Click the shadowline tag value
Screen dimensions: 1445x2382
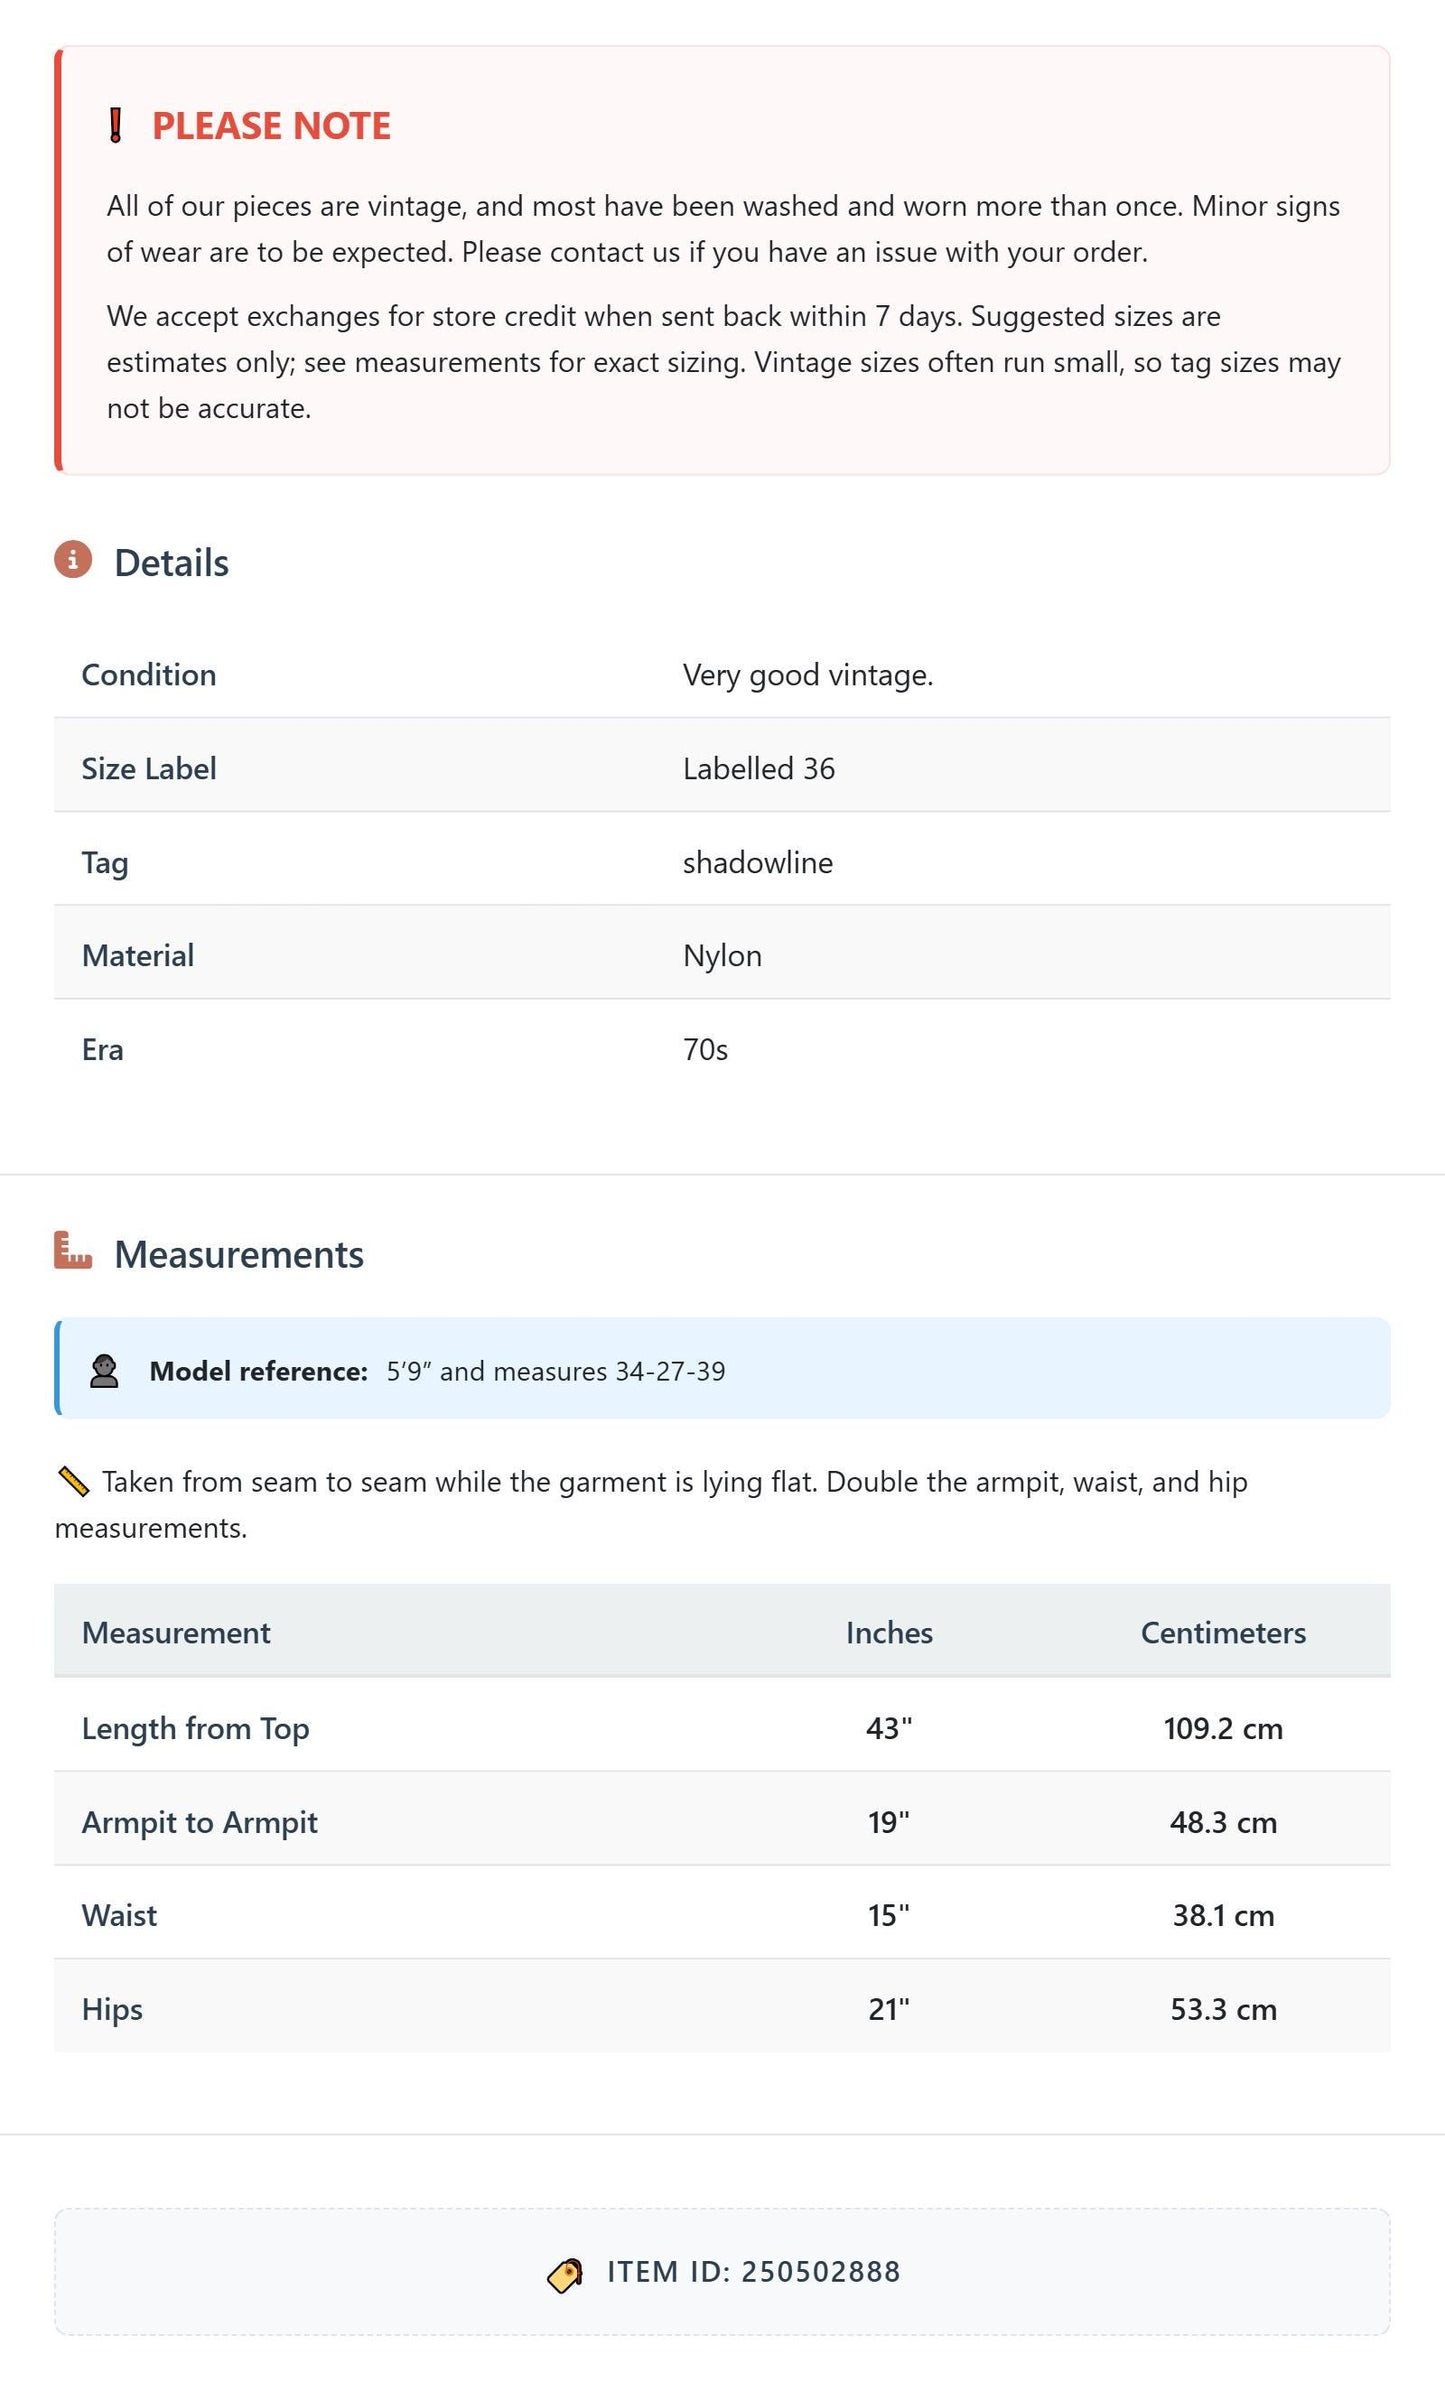[x=758, y=863]
